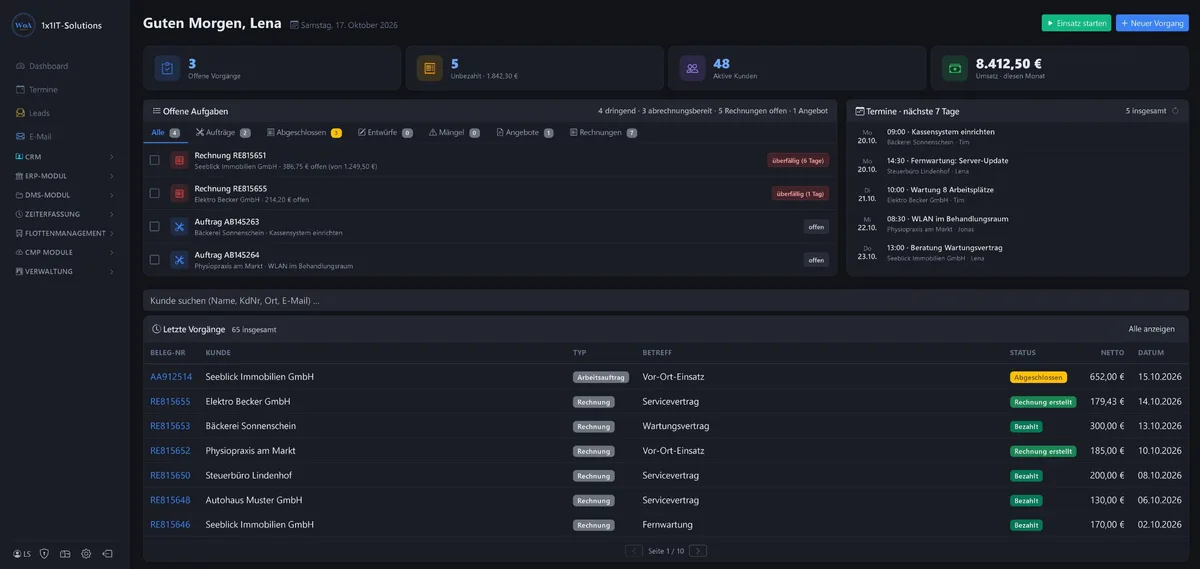Go to the next page arrow
The width and height of the screenshot is (1200, 569).
click(698, 551)
